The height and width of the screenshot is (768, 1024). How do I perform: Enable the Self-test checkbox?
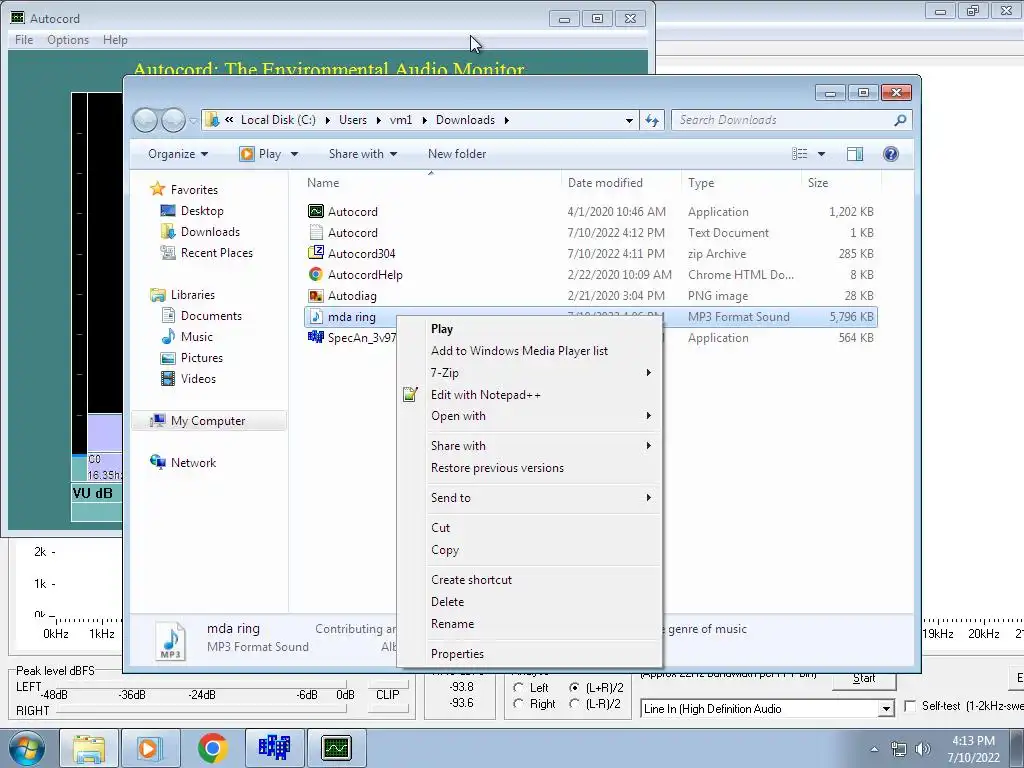click(x=910, y=706)
